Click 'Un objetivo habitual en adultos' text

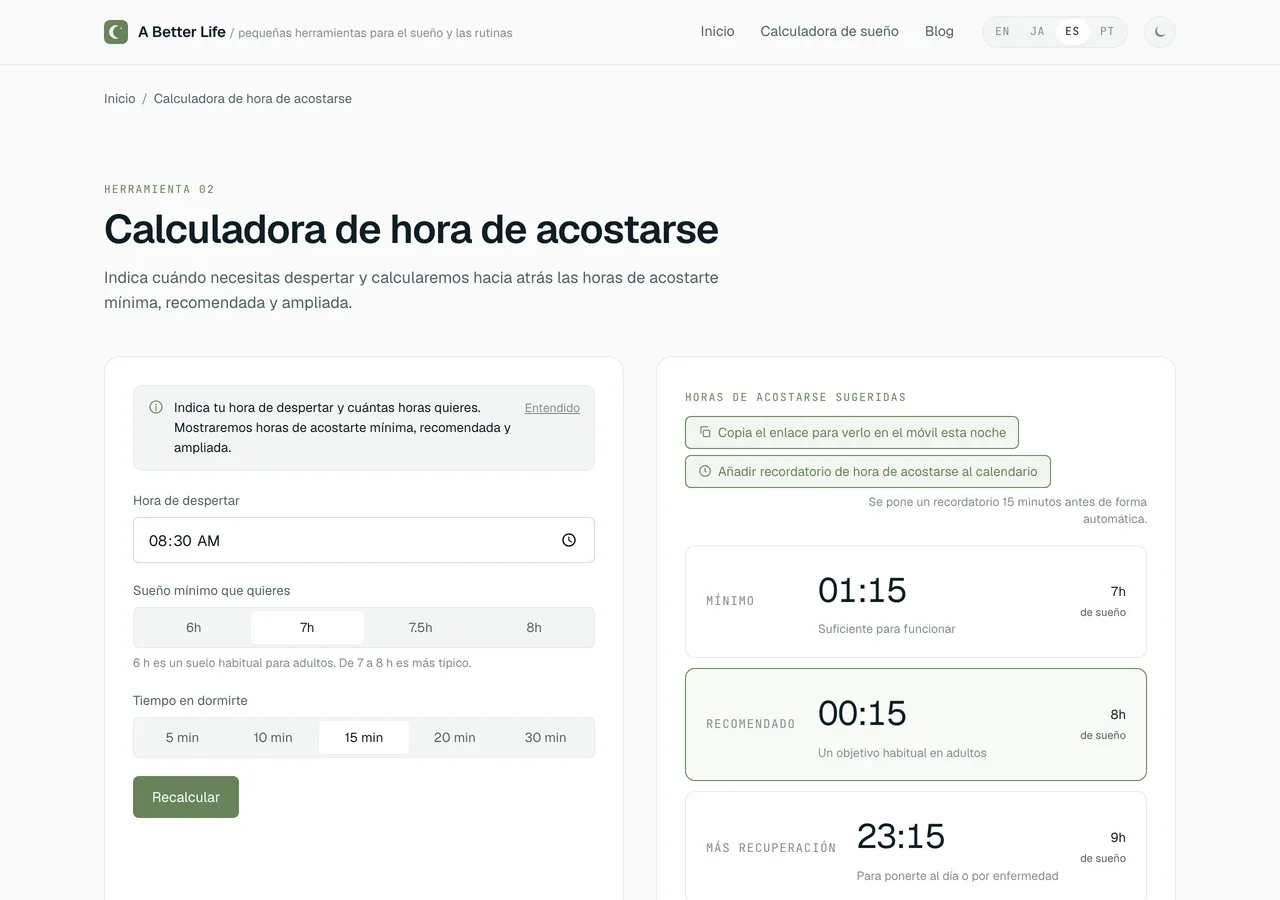(902, 753)
